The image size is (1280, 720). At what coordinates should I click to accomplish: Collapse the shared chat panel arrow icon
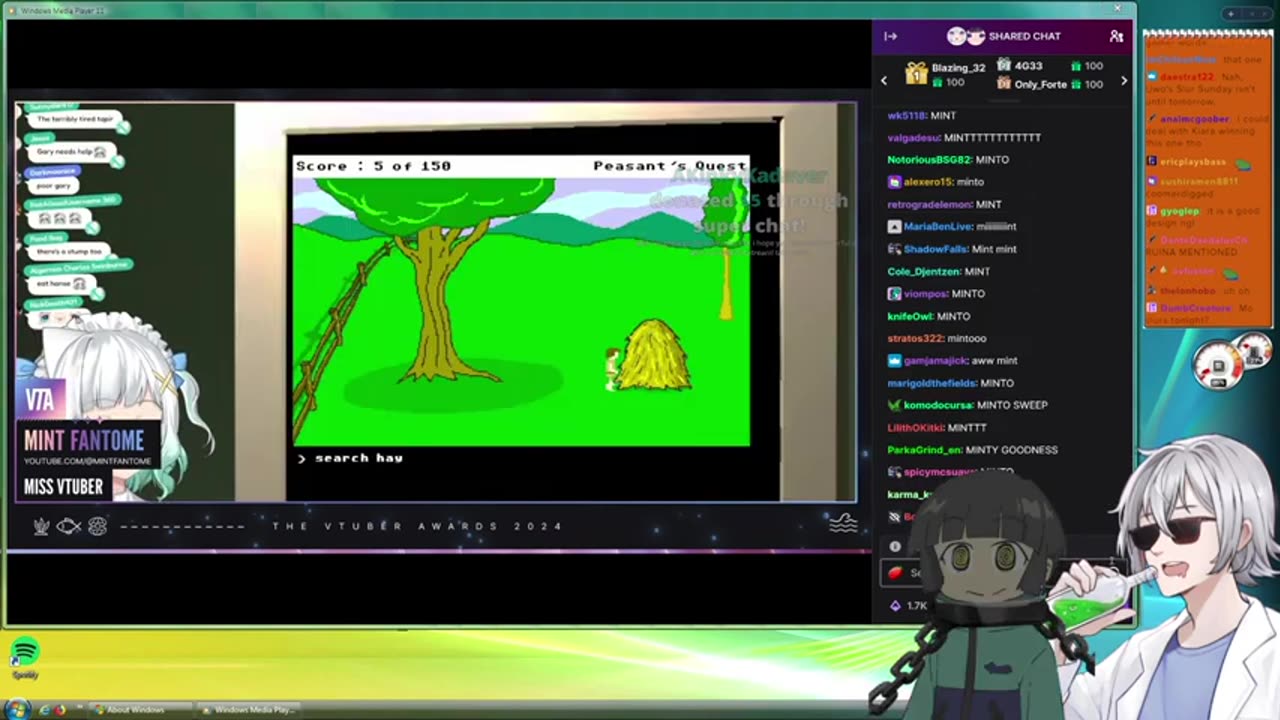click(x=890, y=36)
